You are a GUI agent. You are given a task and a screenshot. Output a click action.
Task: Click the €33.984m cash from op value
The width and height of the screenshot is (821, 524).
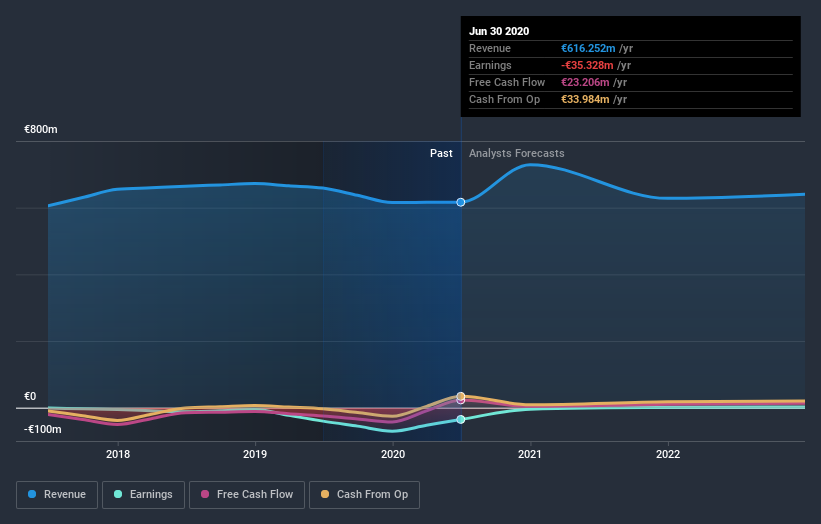point(585,99)
